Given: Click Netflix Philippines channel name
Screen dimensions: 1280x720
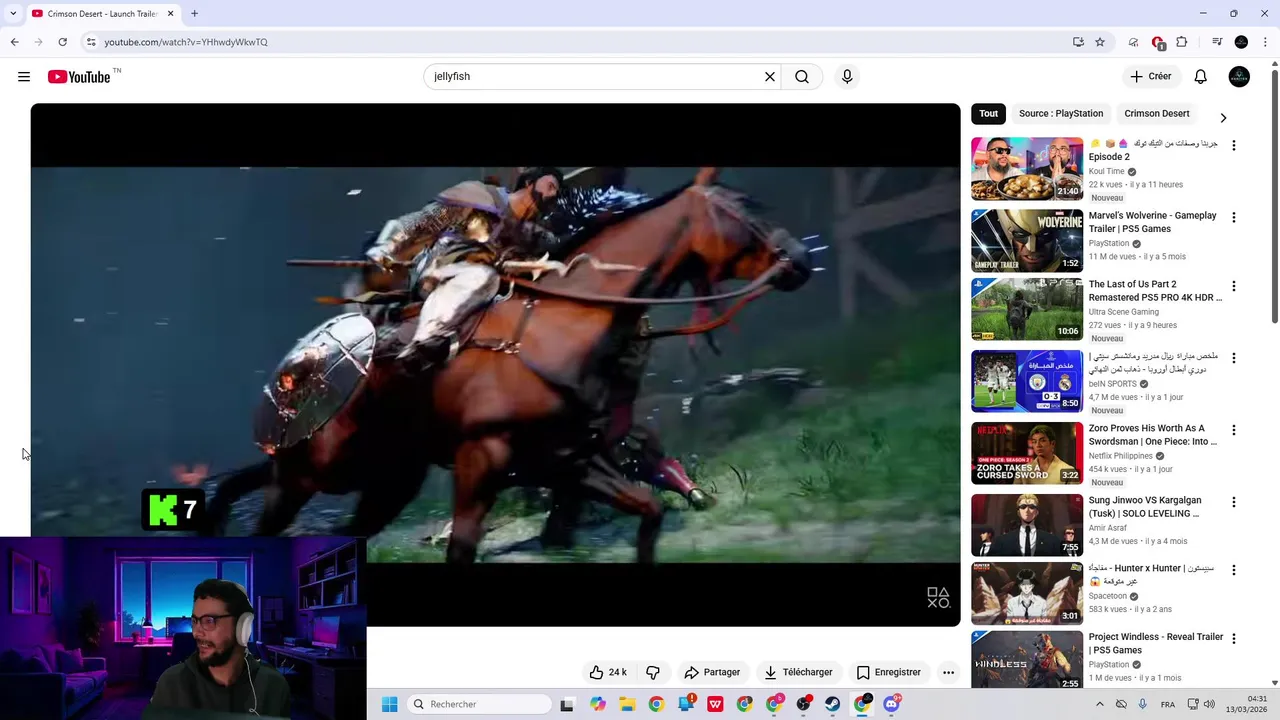Looking at the screenshot, I should (x=1121, y=456).
